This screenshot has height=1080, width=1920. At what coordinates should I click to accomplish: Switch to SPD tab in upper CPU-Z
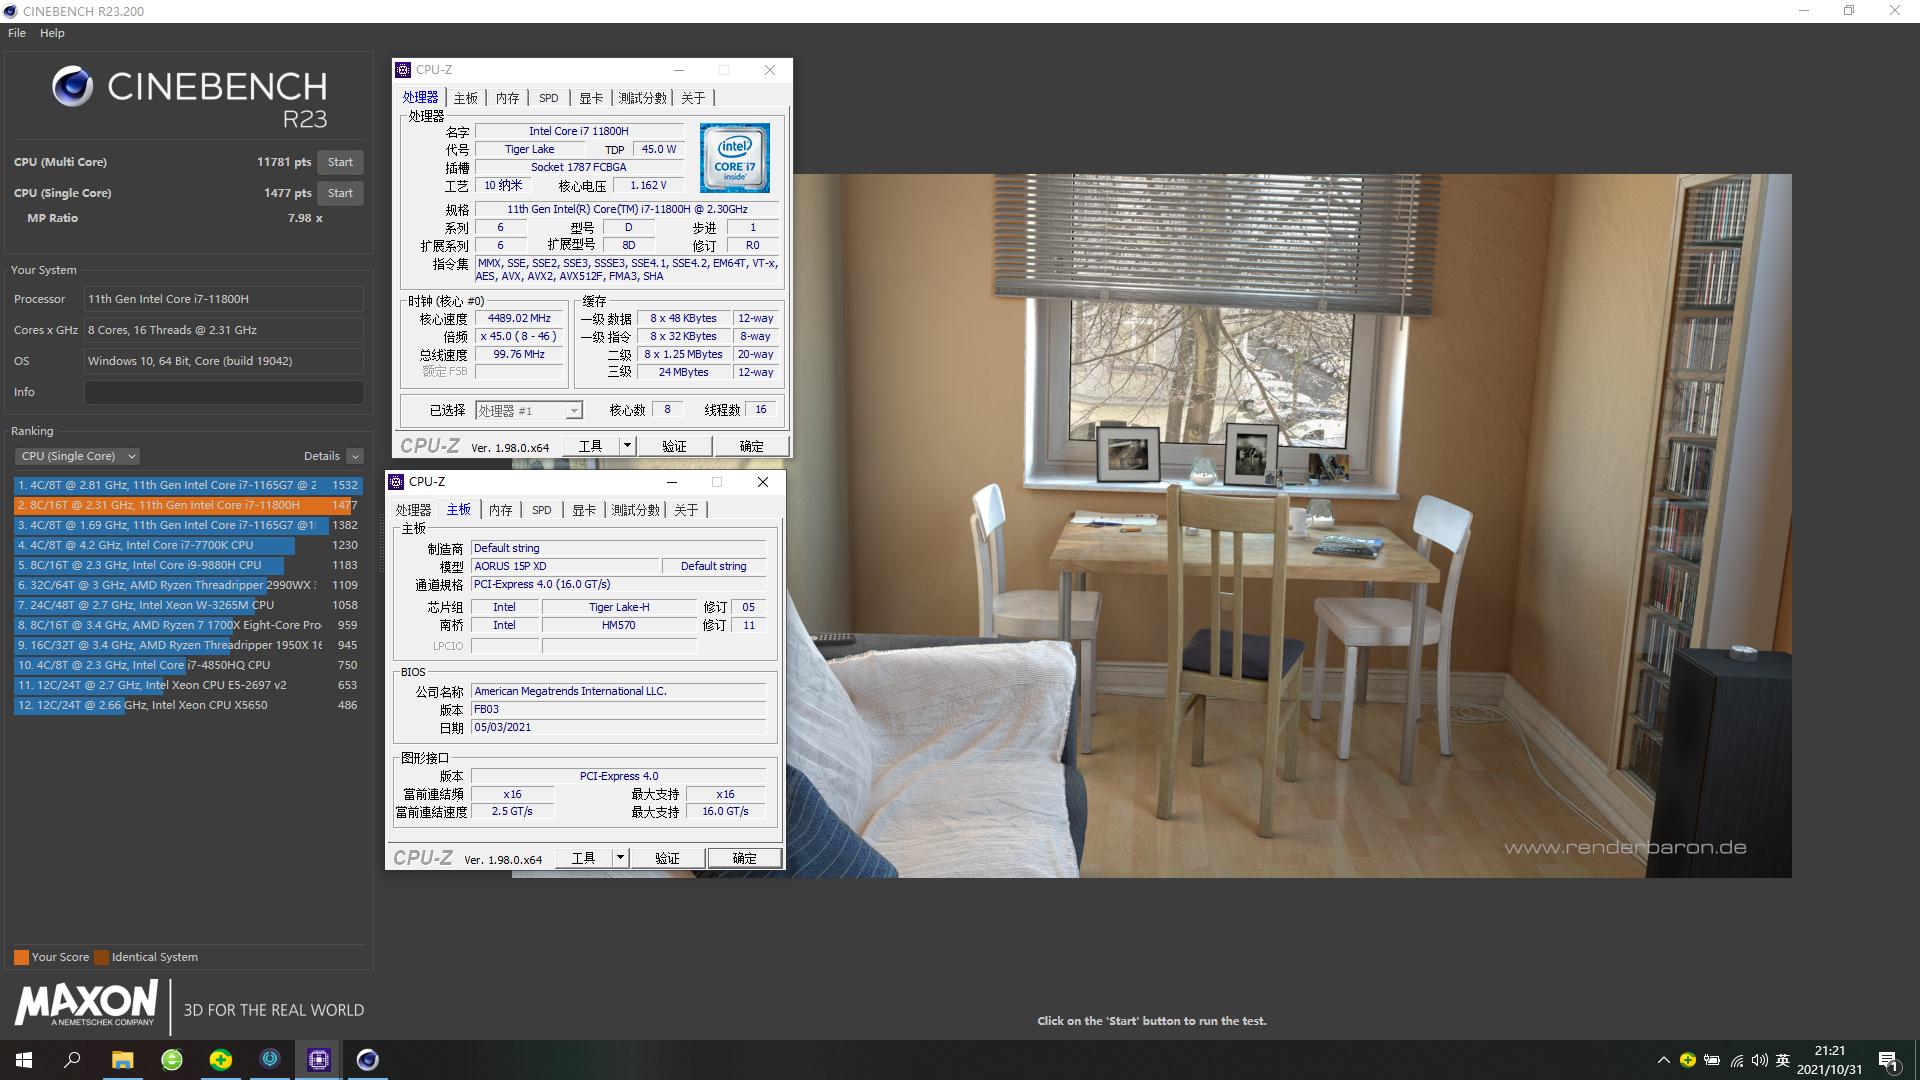pos(548,98)
